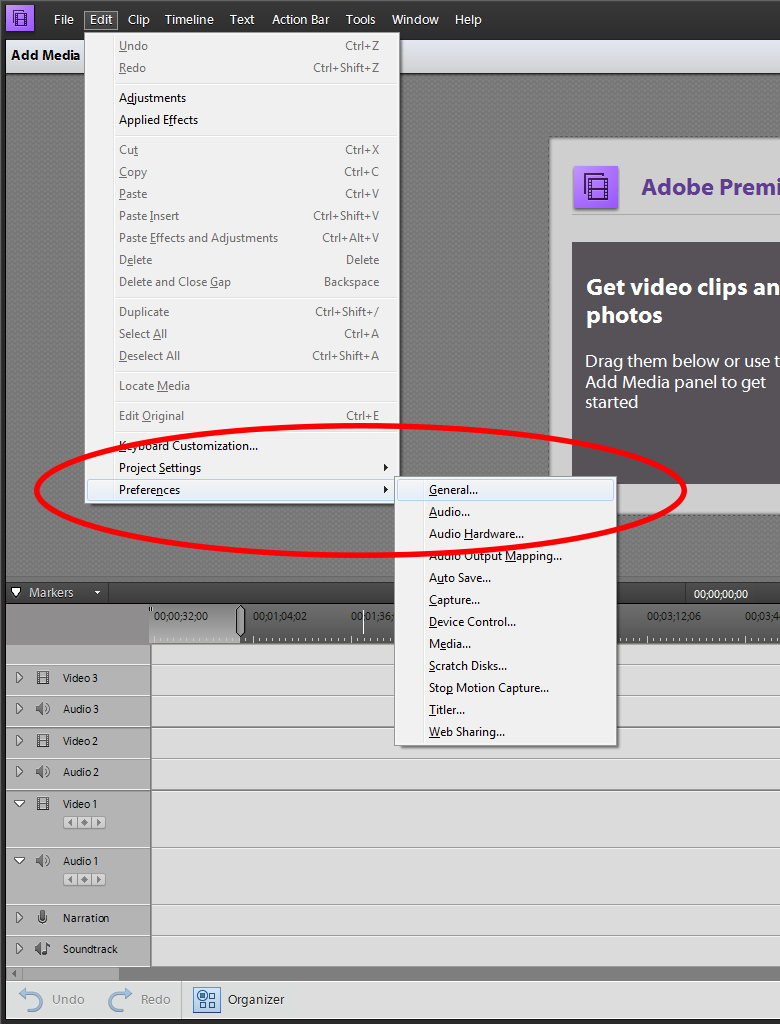Open the Help menu

(468, 20)
